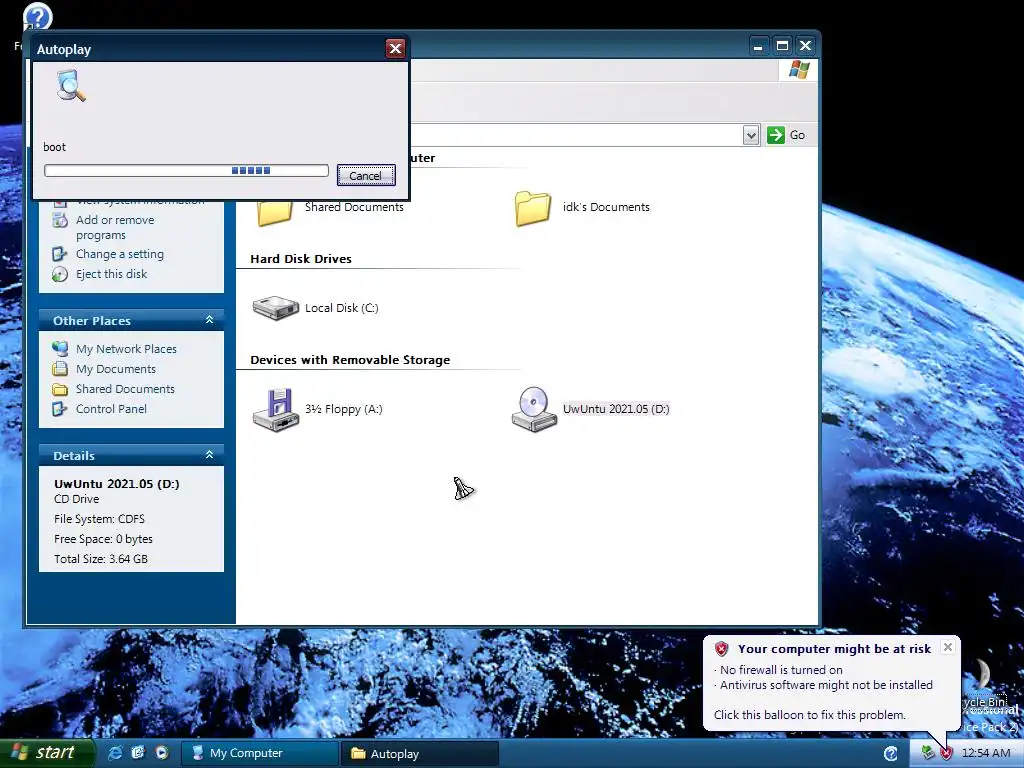Click the Add or remove programs icon
The image size is (1024, 768).
click(59, 220)
